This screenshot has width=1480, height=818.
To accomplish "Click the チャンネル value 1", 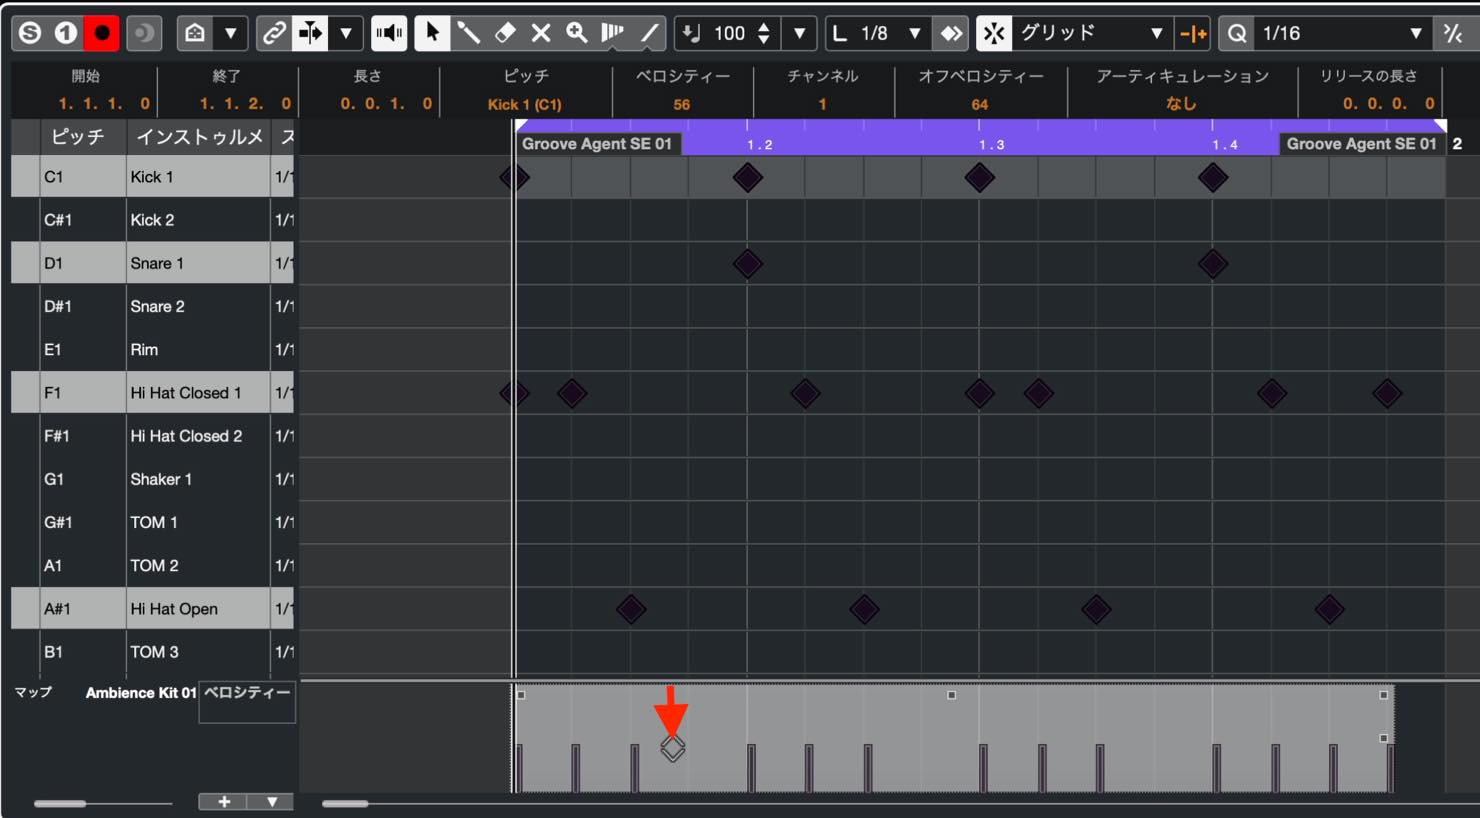I will 823,104.
